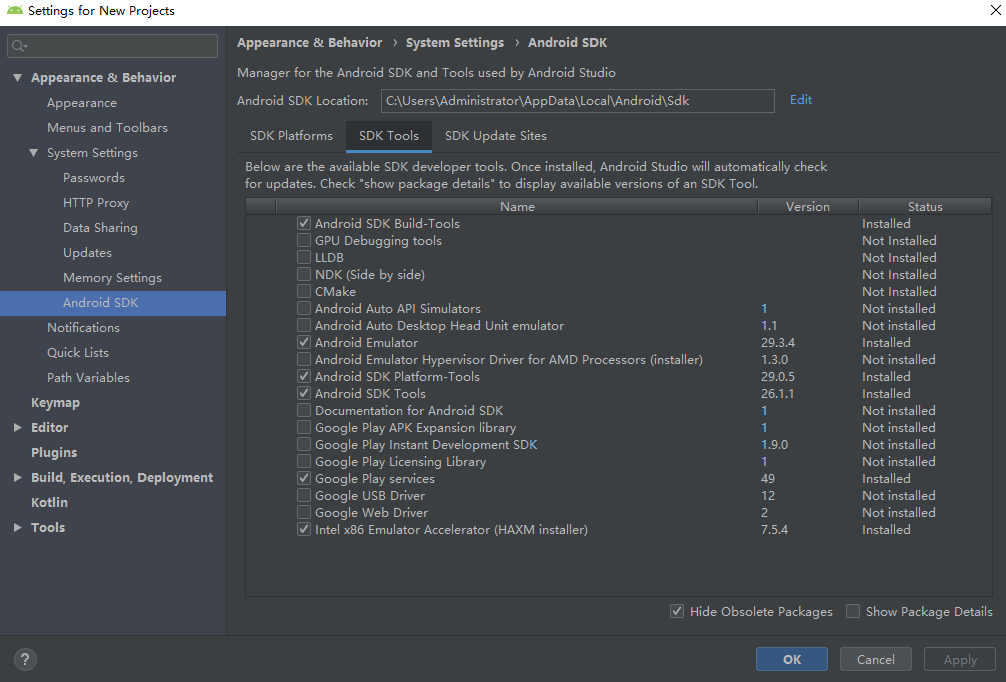Click the Cancel button
Image resolution: width=1006 pixels, height=682 pixels.
pyautogui.click(x=875, y=660)
